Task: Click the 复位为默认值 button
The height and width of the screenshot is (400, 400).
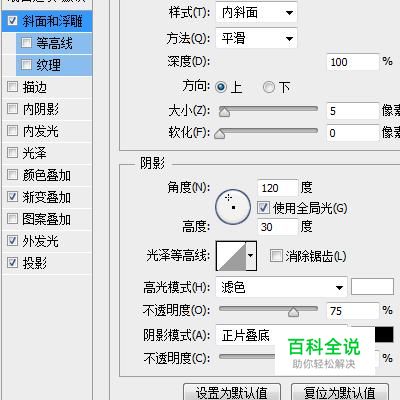Action: (x=340, y=392)
